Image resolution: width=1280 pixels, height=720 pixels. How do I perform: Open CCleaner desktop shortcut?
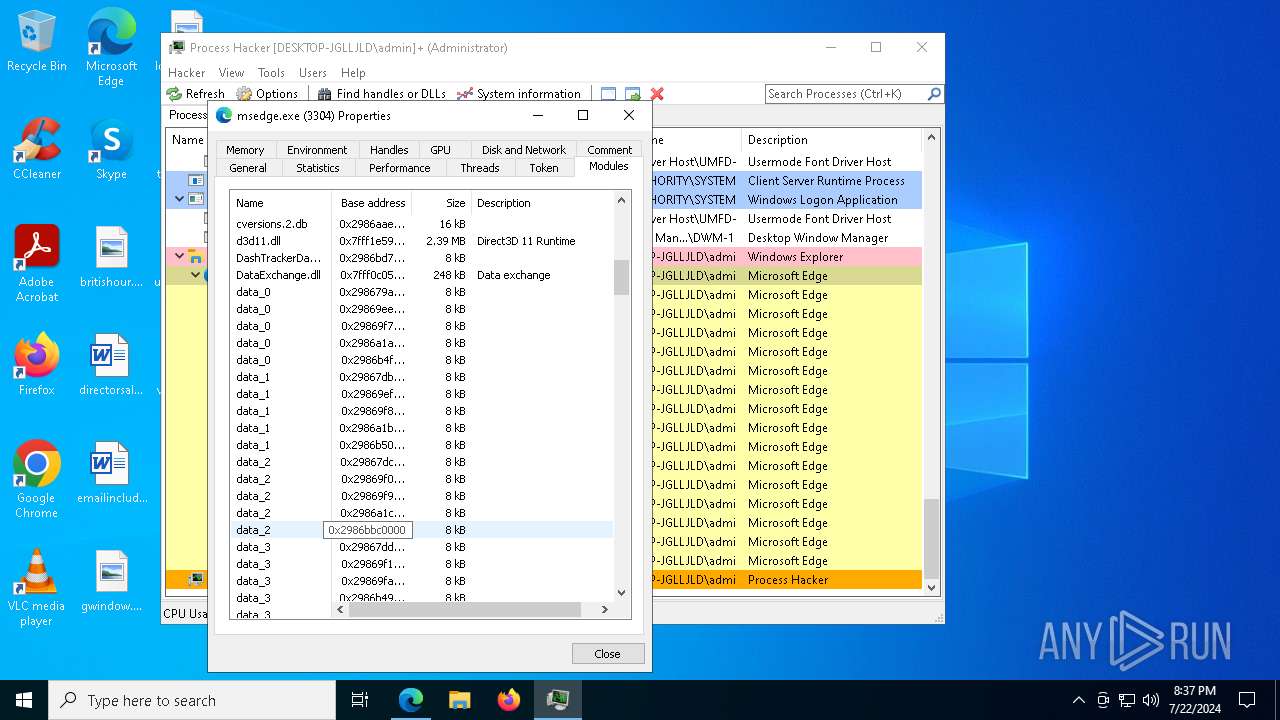point(37,150)
